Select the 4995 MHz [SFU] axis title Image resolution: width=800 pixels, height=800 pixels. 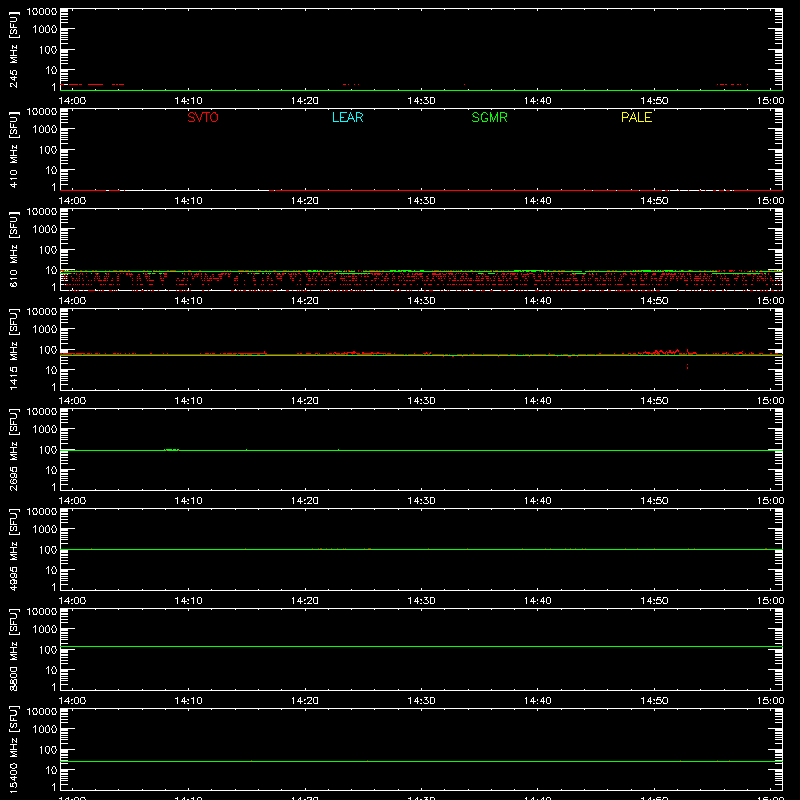point(14,550)
